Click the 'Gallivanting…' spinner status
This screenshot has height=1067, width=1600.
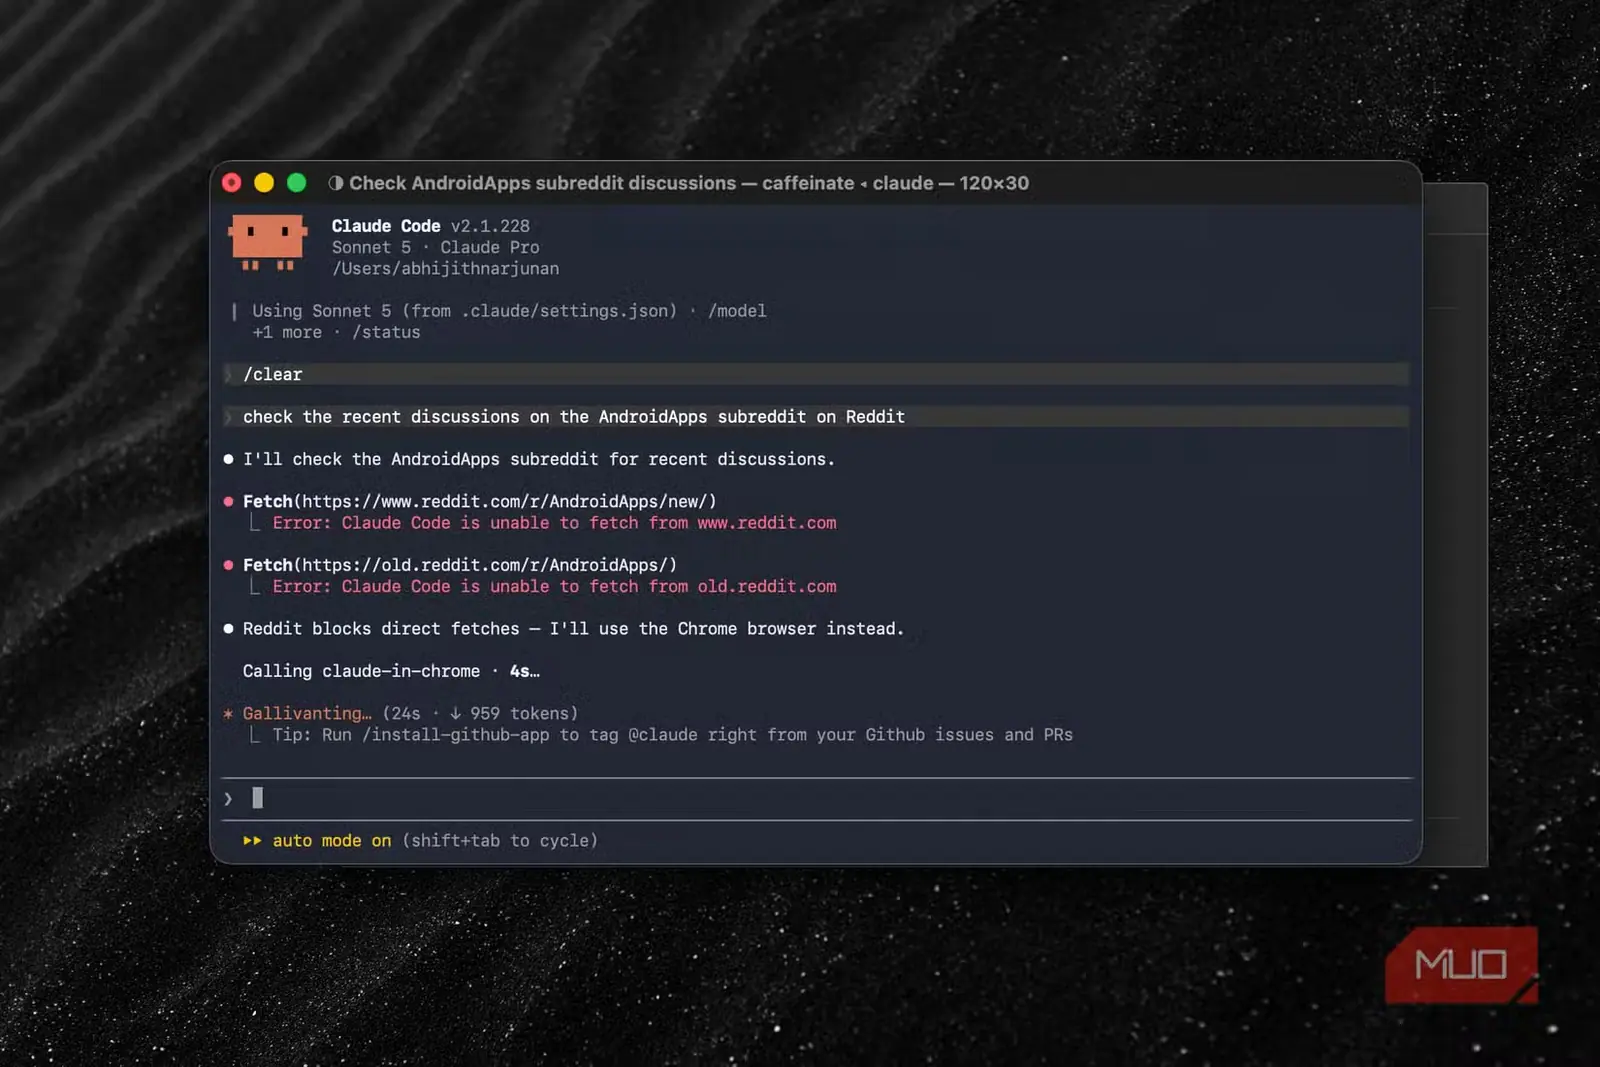307,713
